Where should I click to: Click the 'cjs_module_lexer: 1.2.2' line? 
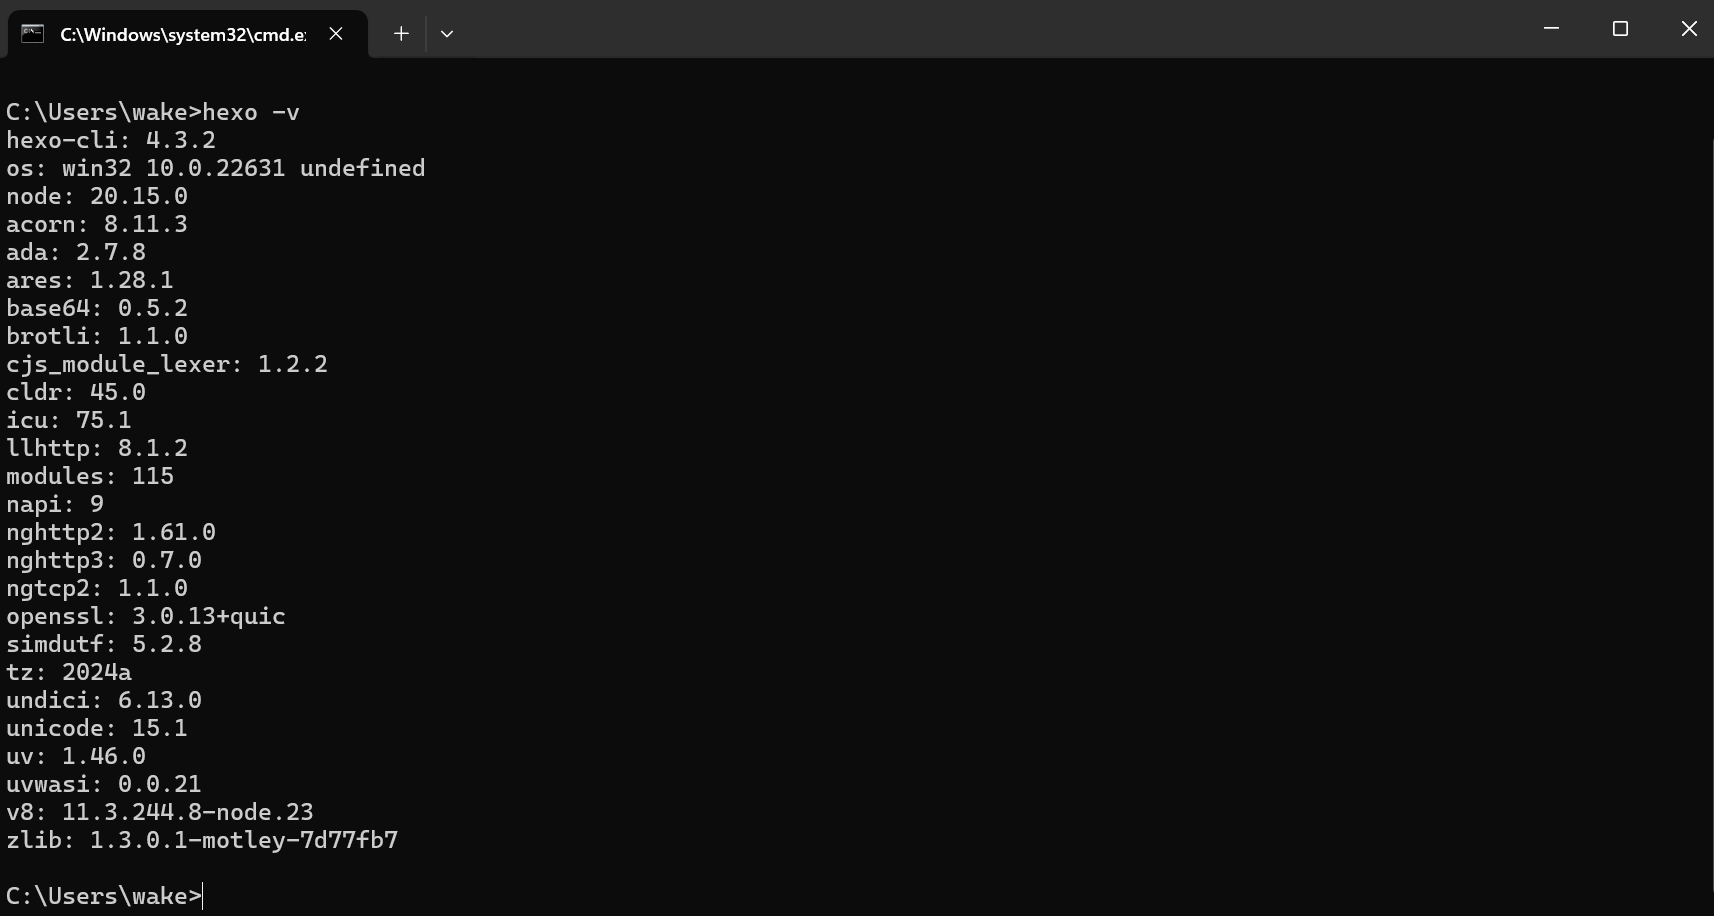coord(167,364)
